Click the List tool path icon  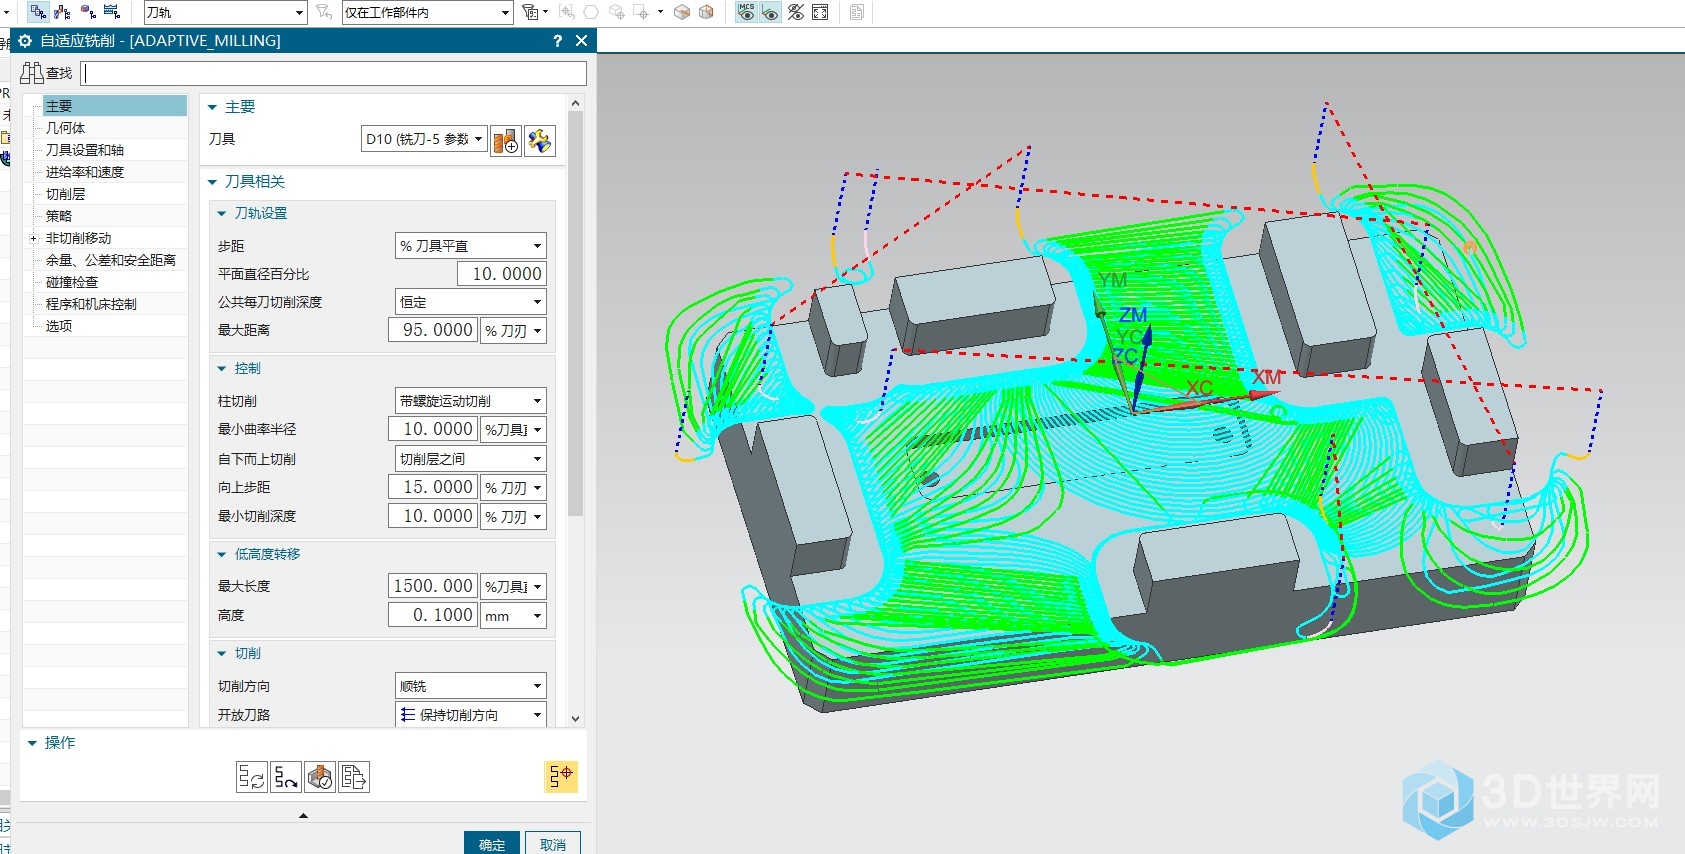354,777
